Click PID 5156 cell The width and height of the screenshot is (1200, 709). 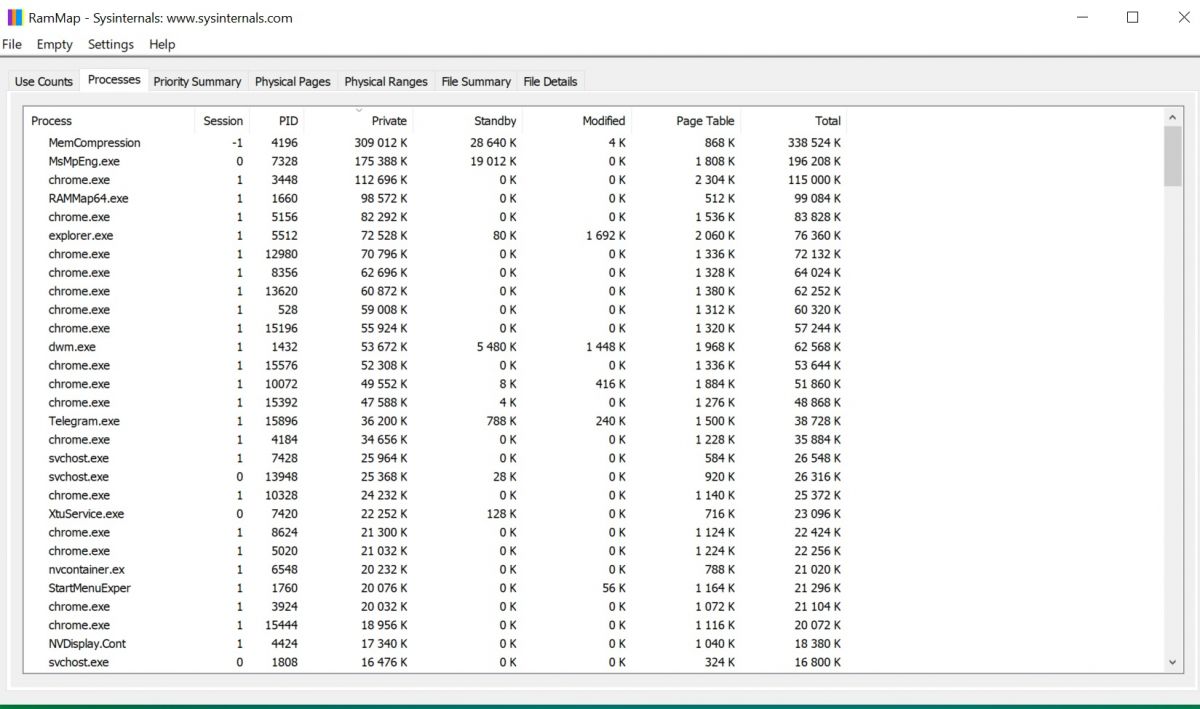[x=284, y=217]
